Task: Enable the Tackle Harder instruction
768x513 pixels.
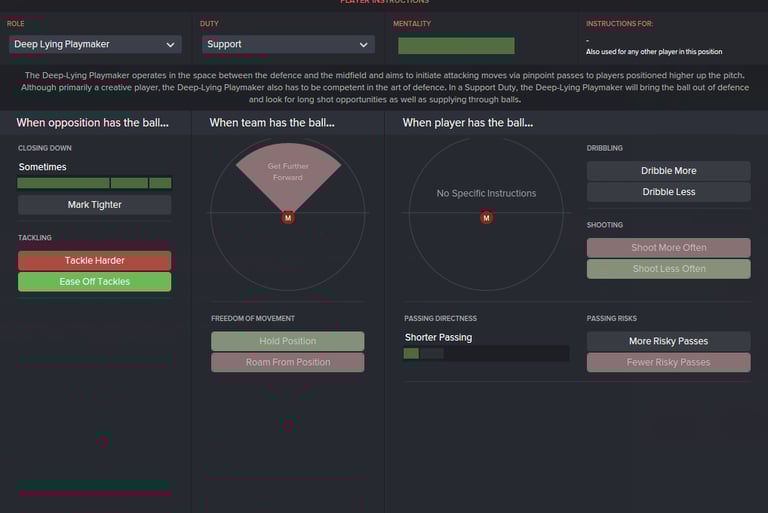Action: [x=95, y=261]
